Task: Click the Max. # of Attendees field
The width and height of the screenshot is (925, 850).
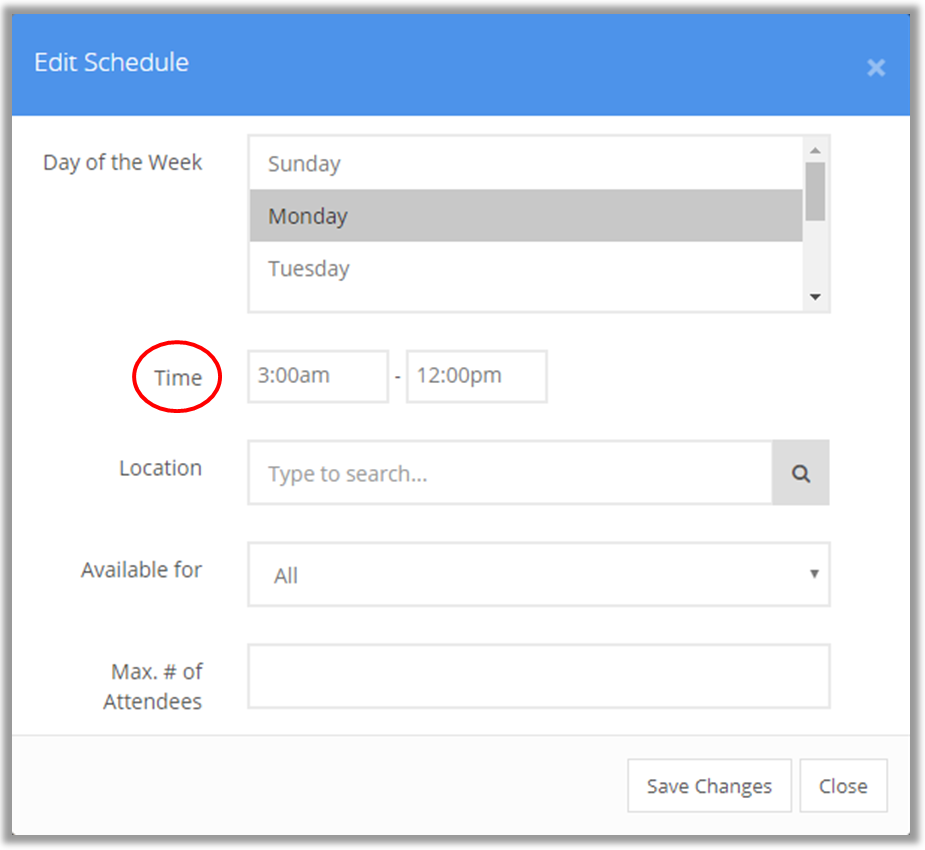Action: click(539, 676)
